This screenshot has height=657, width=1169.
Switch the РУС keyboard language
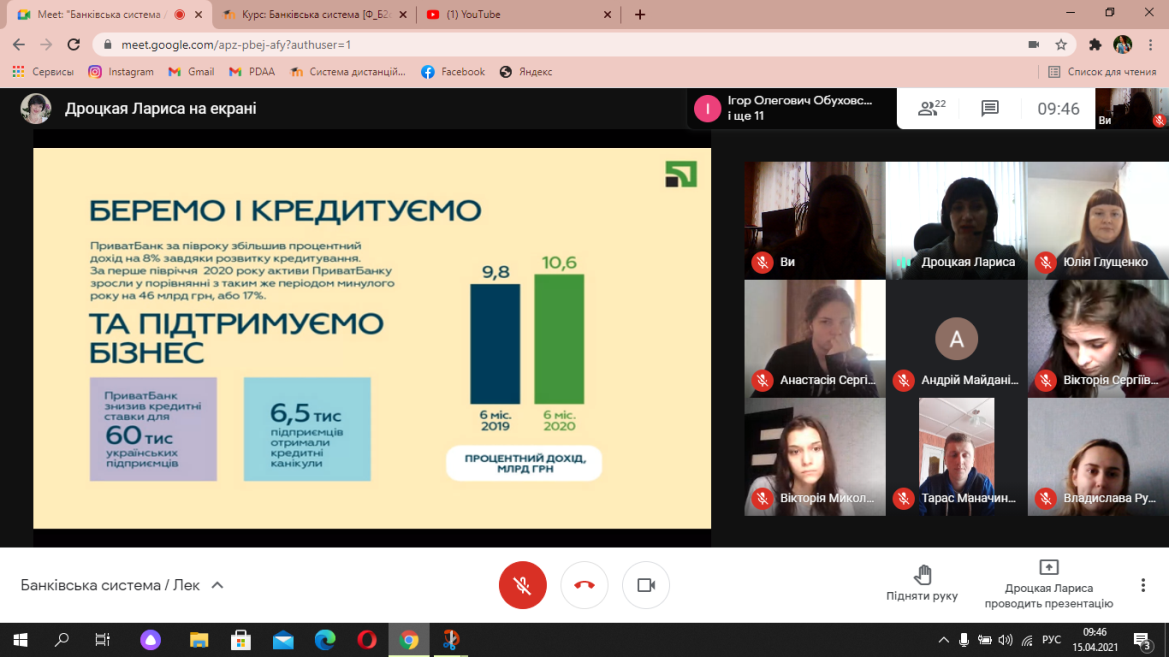click(1051, 640)
